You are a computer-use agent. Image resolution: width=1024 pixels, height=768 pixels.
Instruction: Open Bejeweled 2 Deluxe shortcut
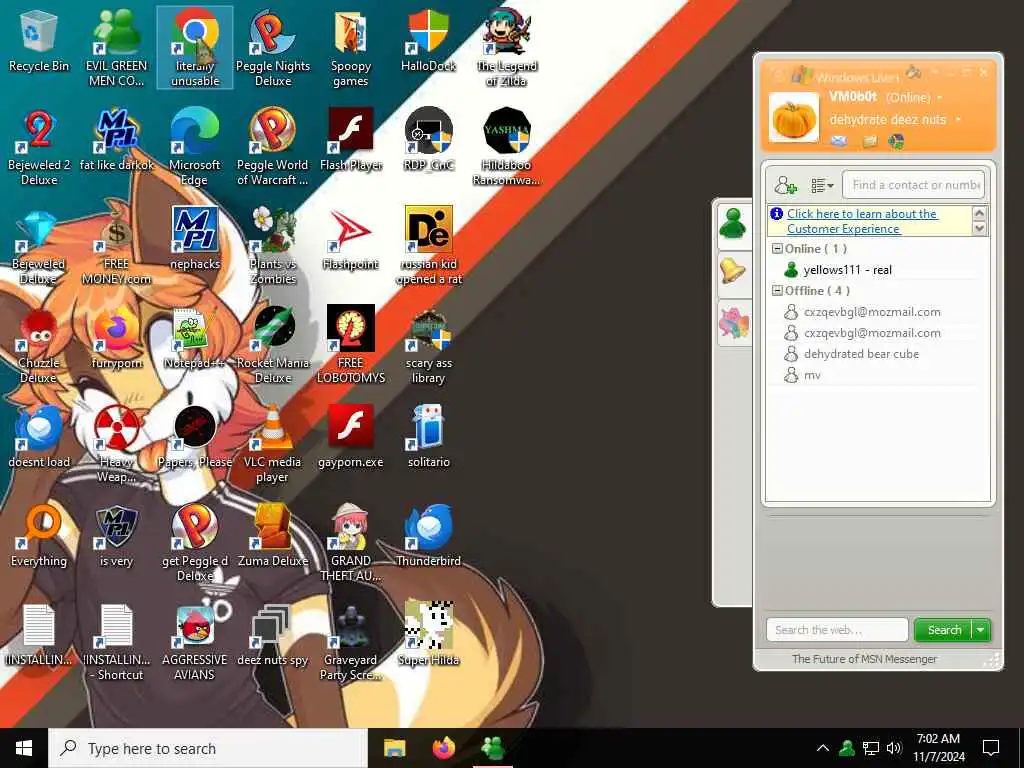tap(39, 148)
